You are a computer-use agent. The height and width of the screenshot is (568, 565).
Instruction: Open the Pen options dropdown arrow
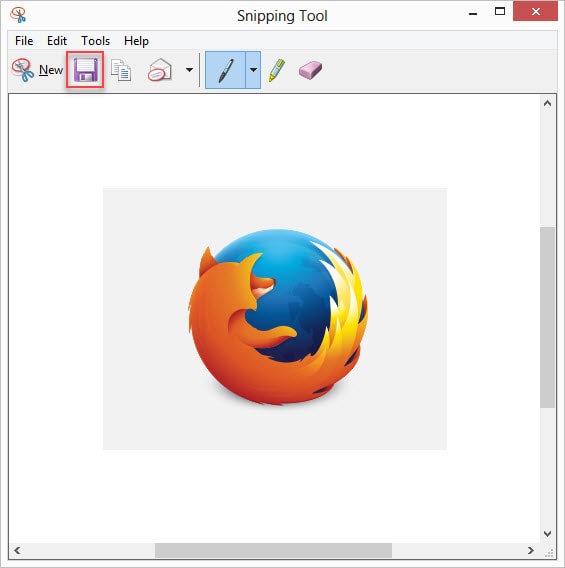[254, 70]
